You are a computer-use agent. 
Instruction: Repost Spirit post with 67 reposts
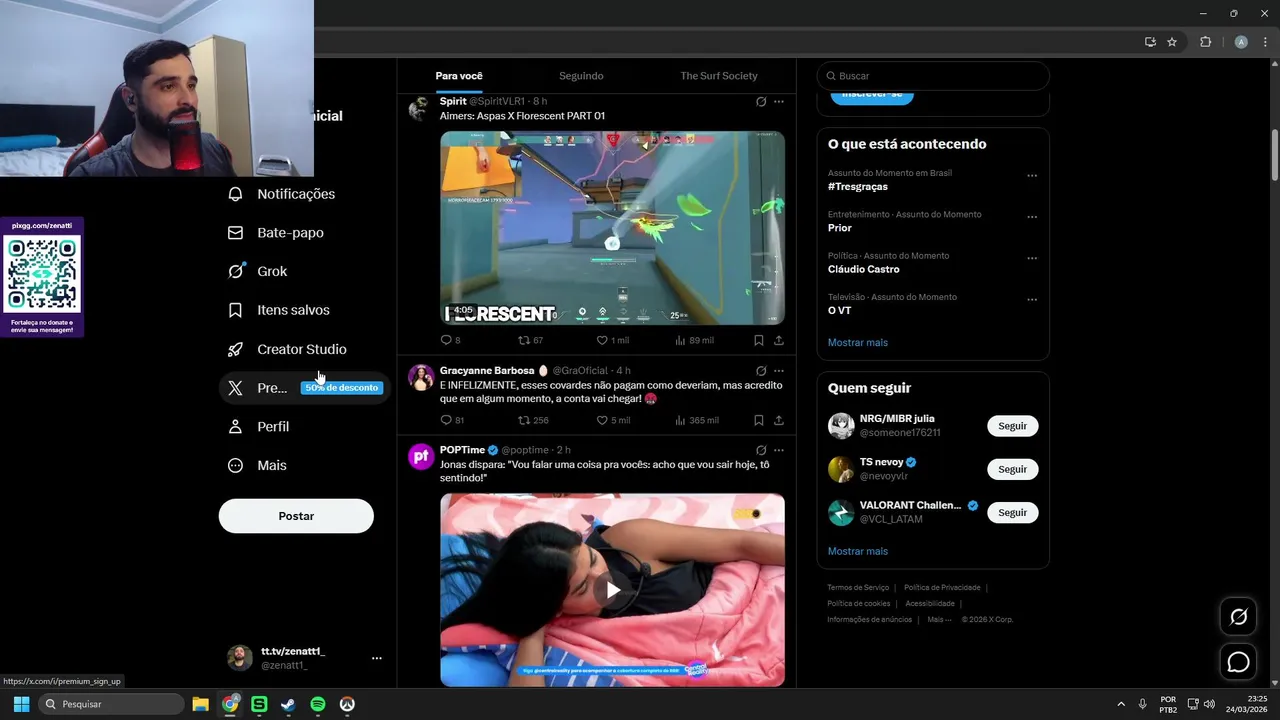pos(531,340)
